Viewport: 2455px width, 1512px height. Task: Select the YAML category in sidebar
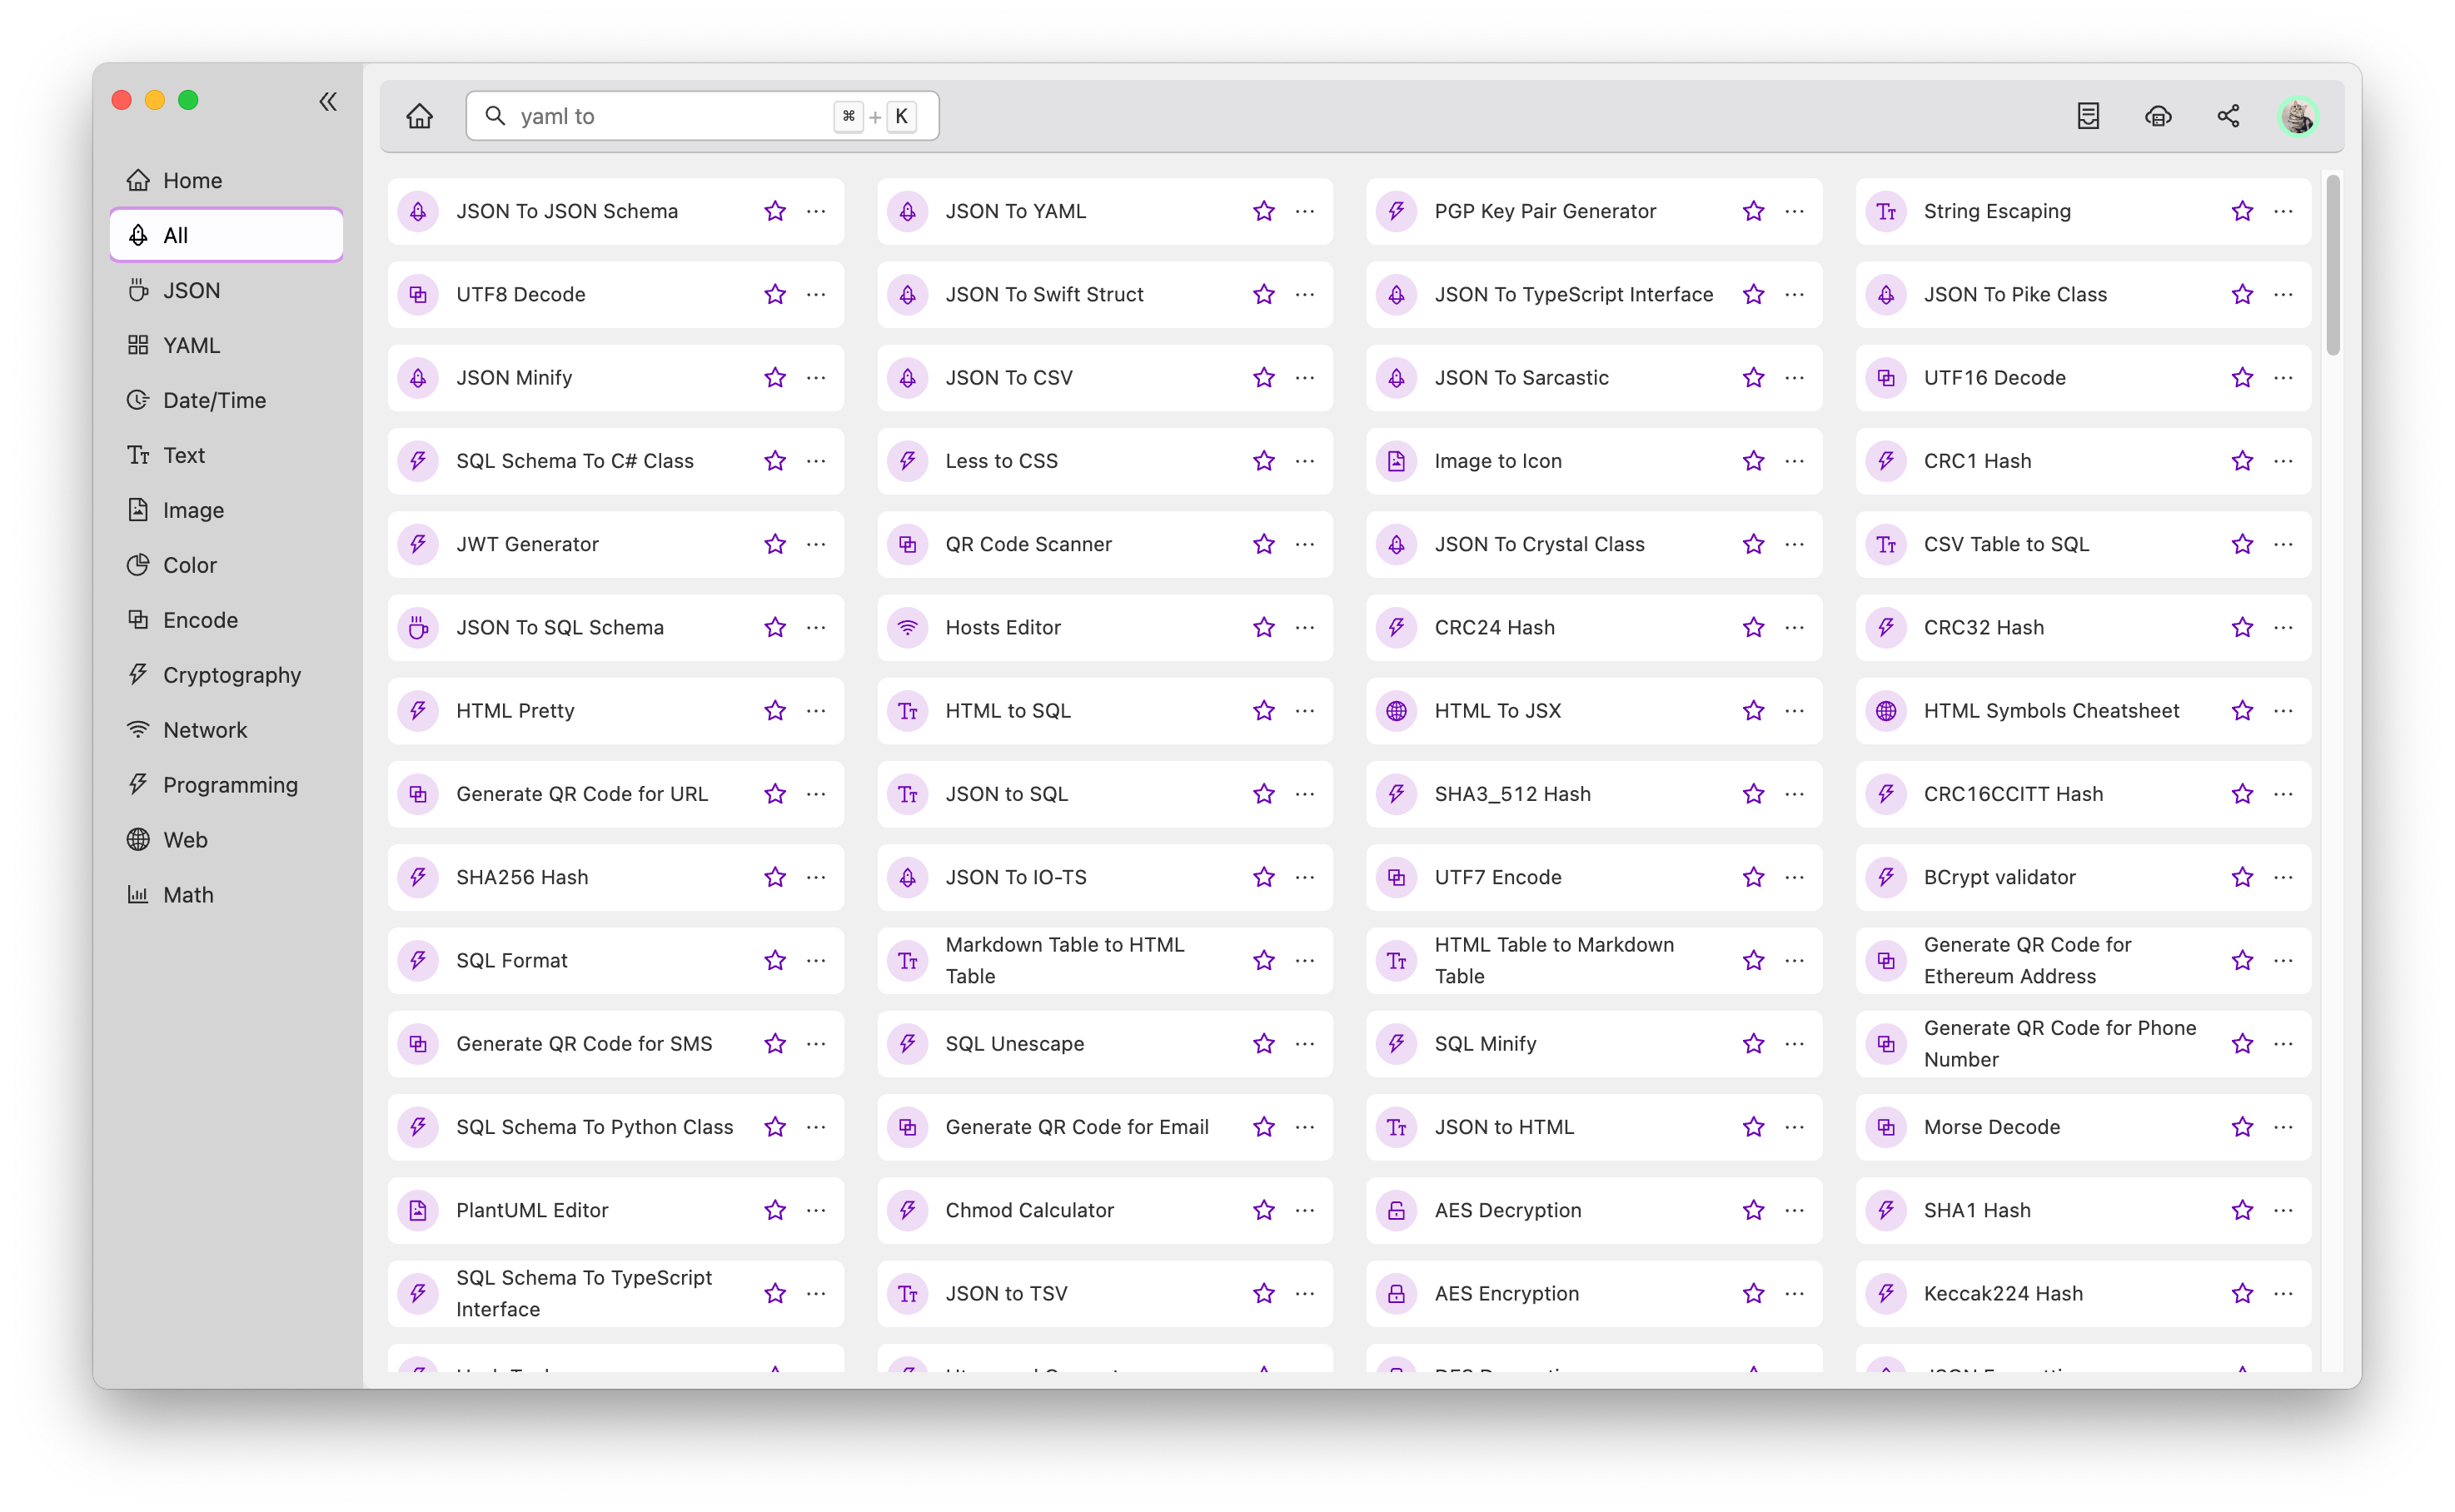tap(226, 345)
